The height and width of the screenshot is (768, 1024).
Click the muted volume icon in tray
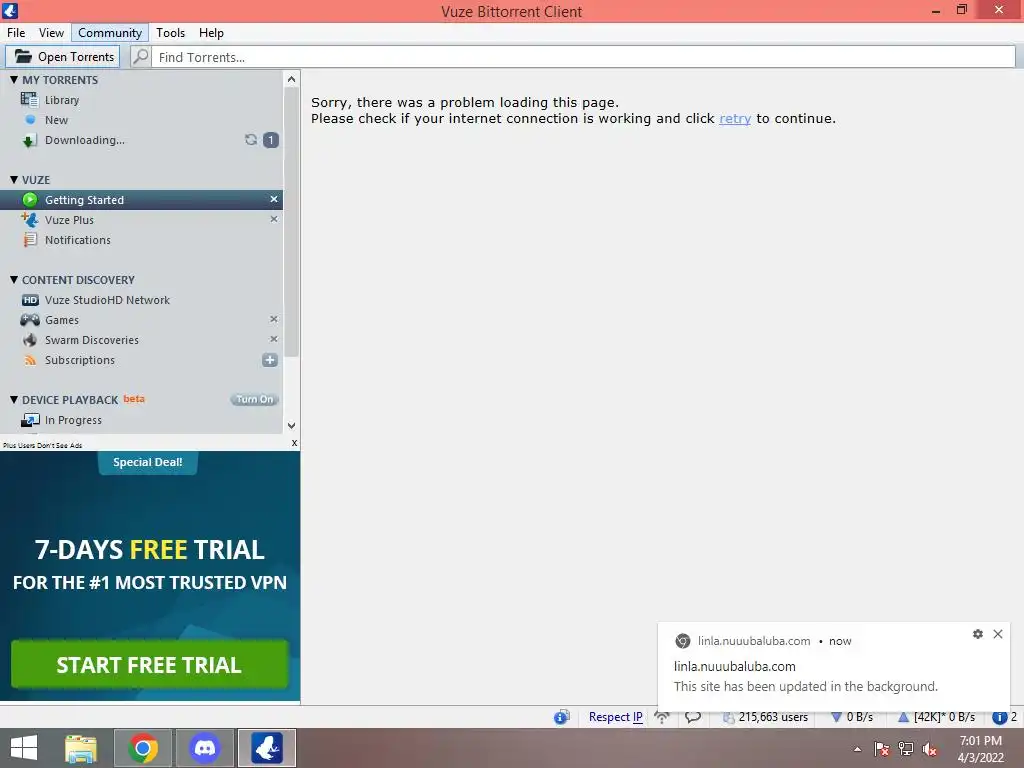tap(929, 749)
